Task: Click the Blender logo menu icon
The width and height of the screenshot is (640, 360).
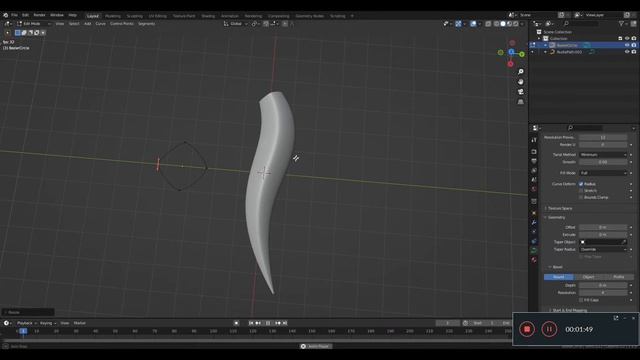Action: (6, 15)
